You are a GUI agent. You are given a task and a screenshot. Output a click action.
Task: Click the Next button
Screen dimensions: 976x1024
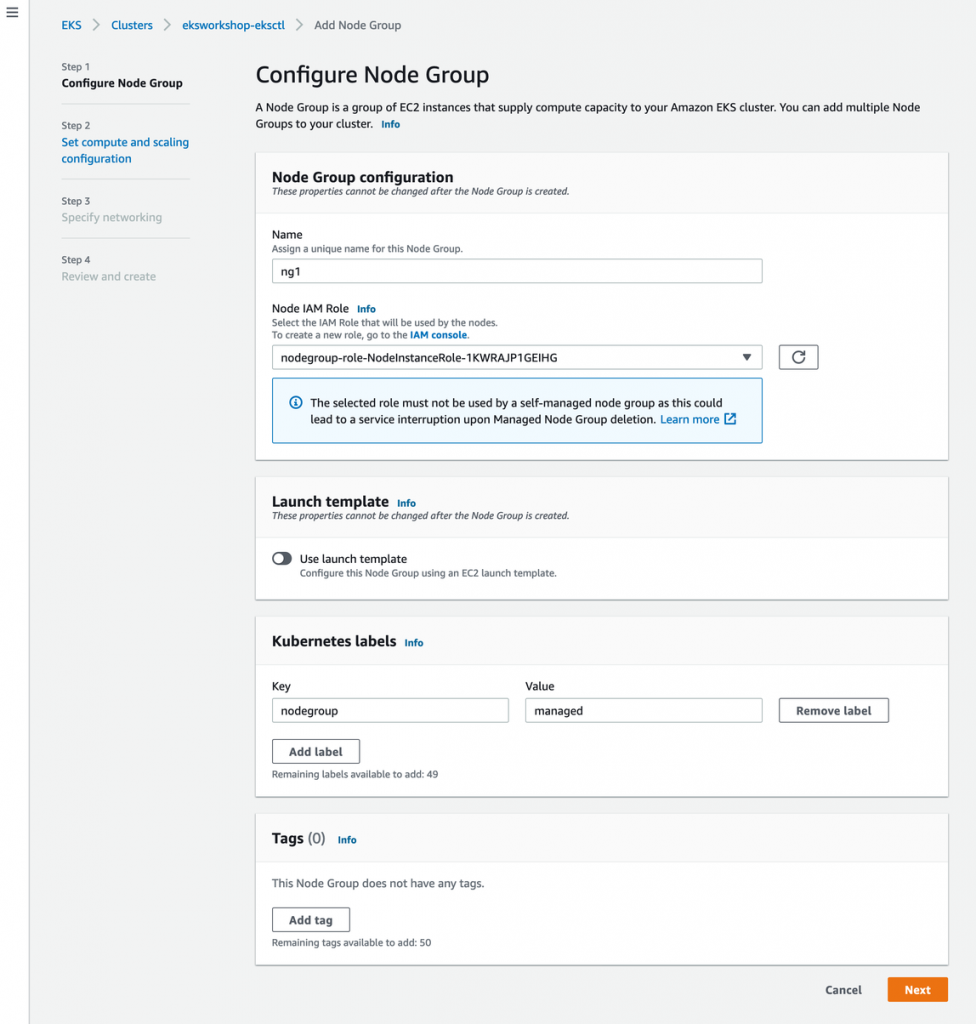click(917, 990)
